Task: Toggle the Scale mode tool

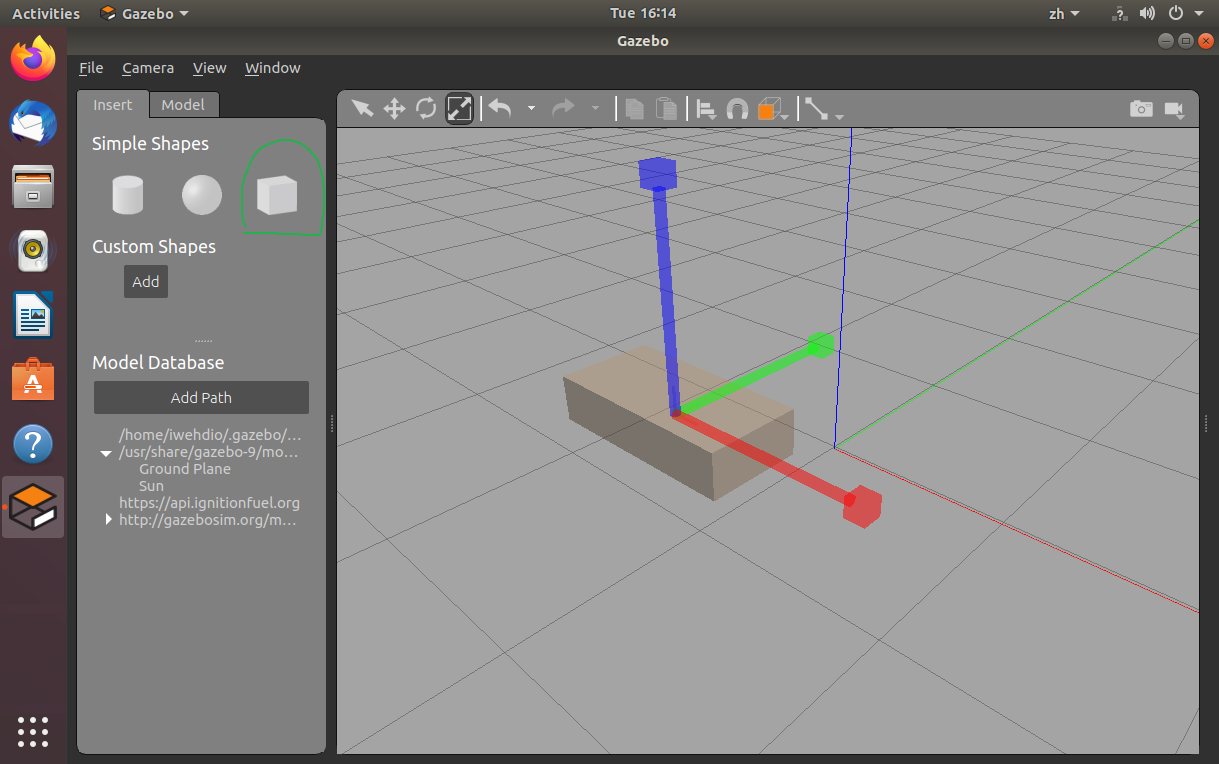Action: pyautogui.click(x=459, y=108)
